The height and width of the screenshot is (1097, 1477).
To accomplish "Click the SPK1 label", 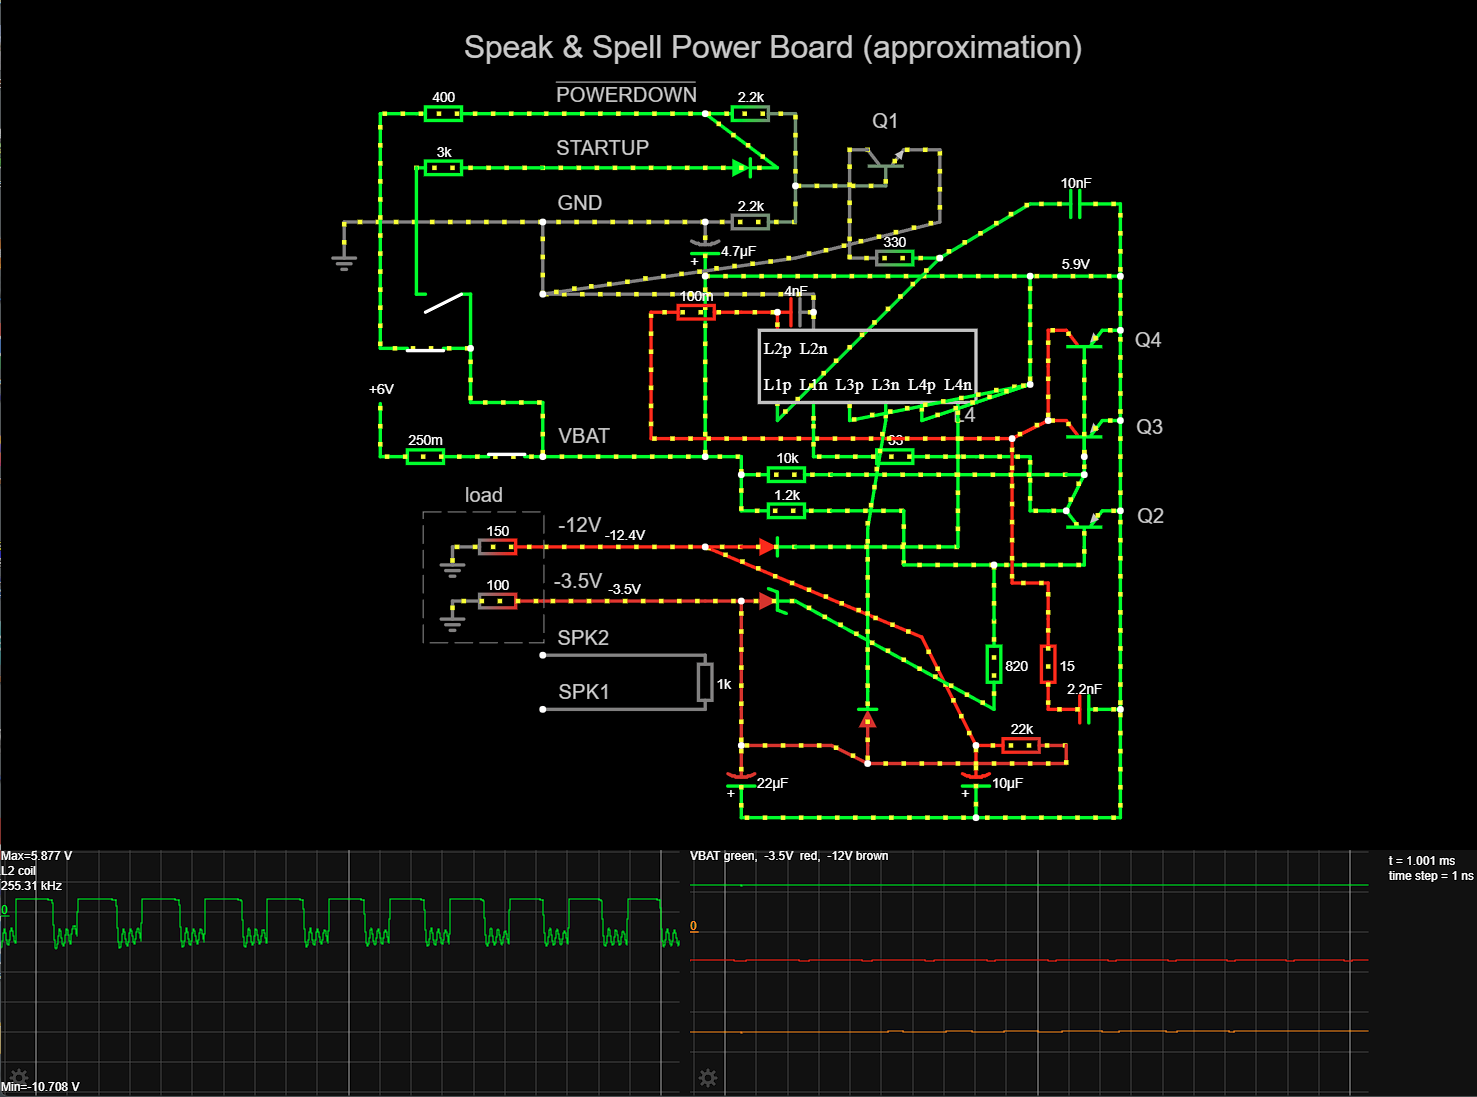I will (x=583, y=692).
